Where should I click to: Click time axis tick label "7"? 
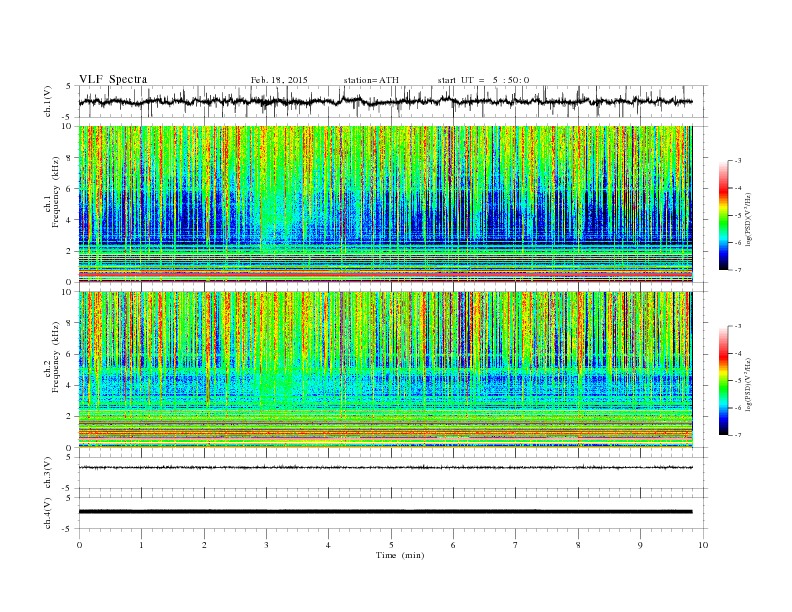[x=516, y=545]
